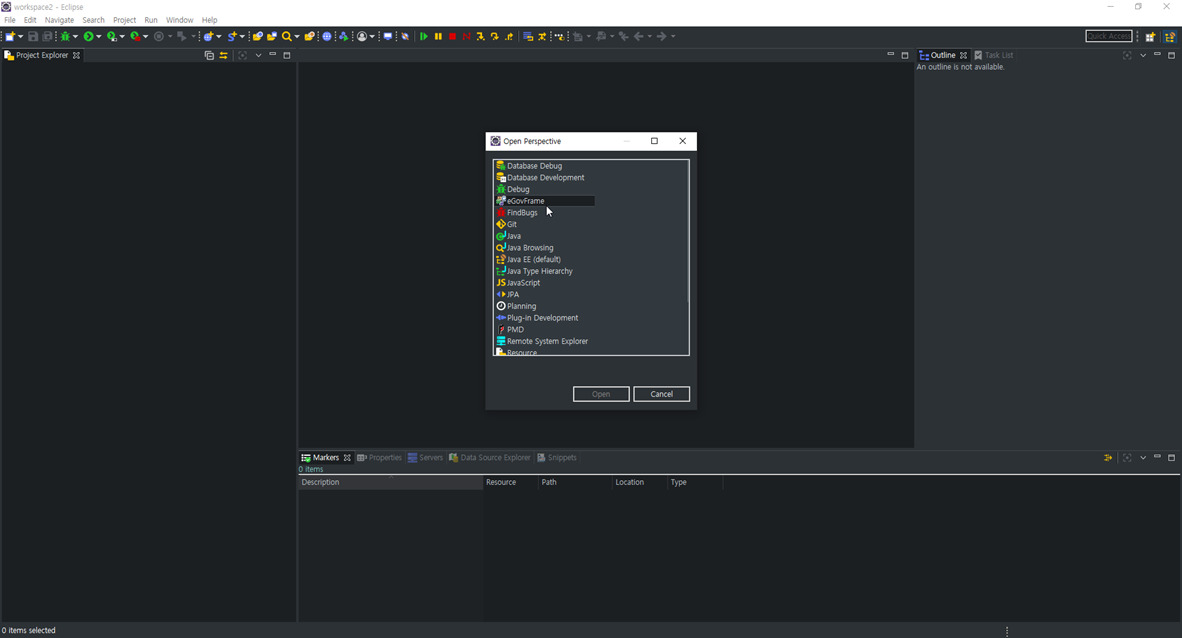Toggle Use Step Filters toolbar button

click(541, 36)
